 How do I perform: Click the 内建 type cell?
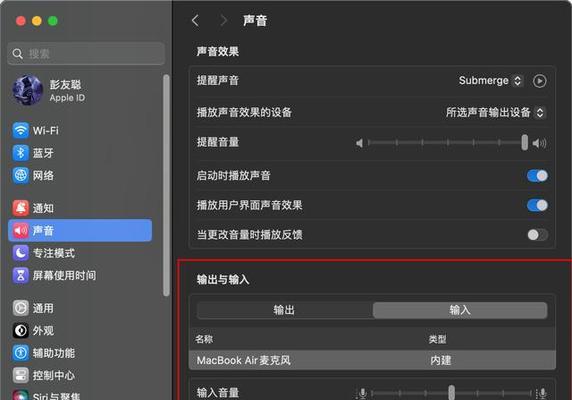click(x=441, y=360)
